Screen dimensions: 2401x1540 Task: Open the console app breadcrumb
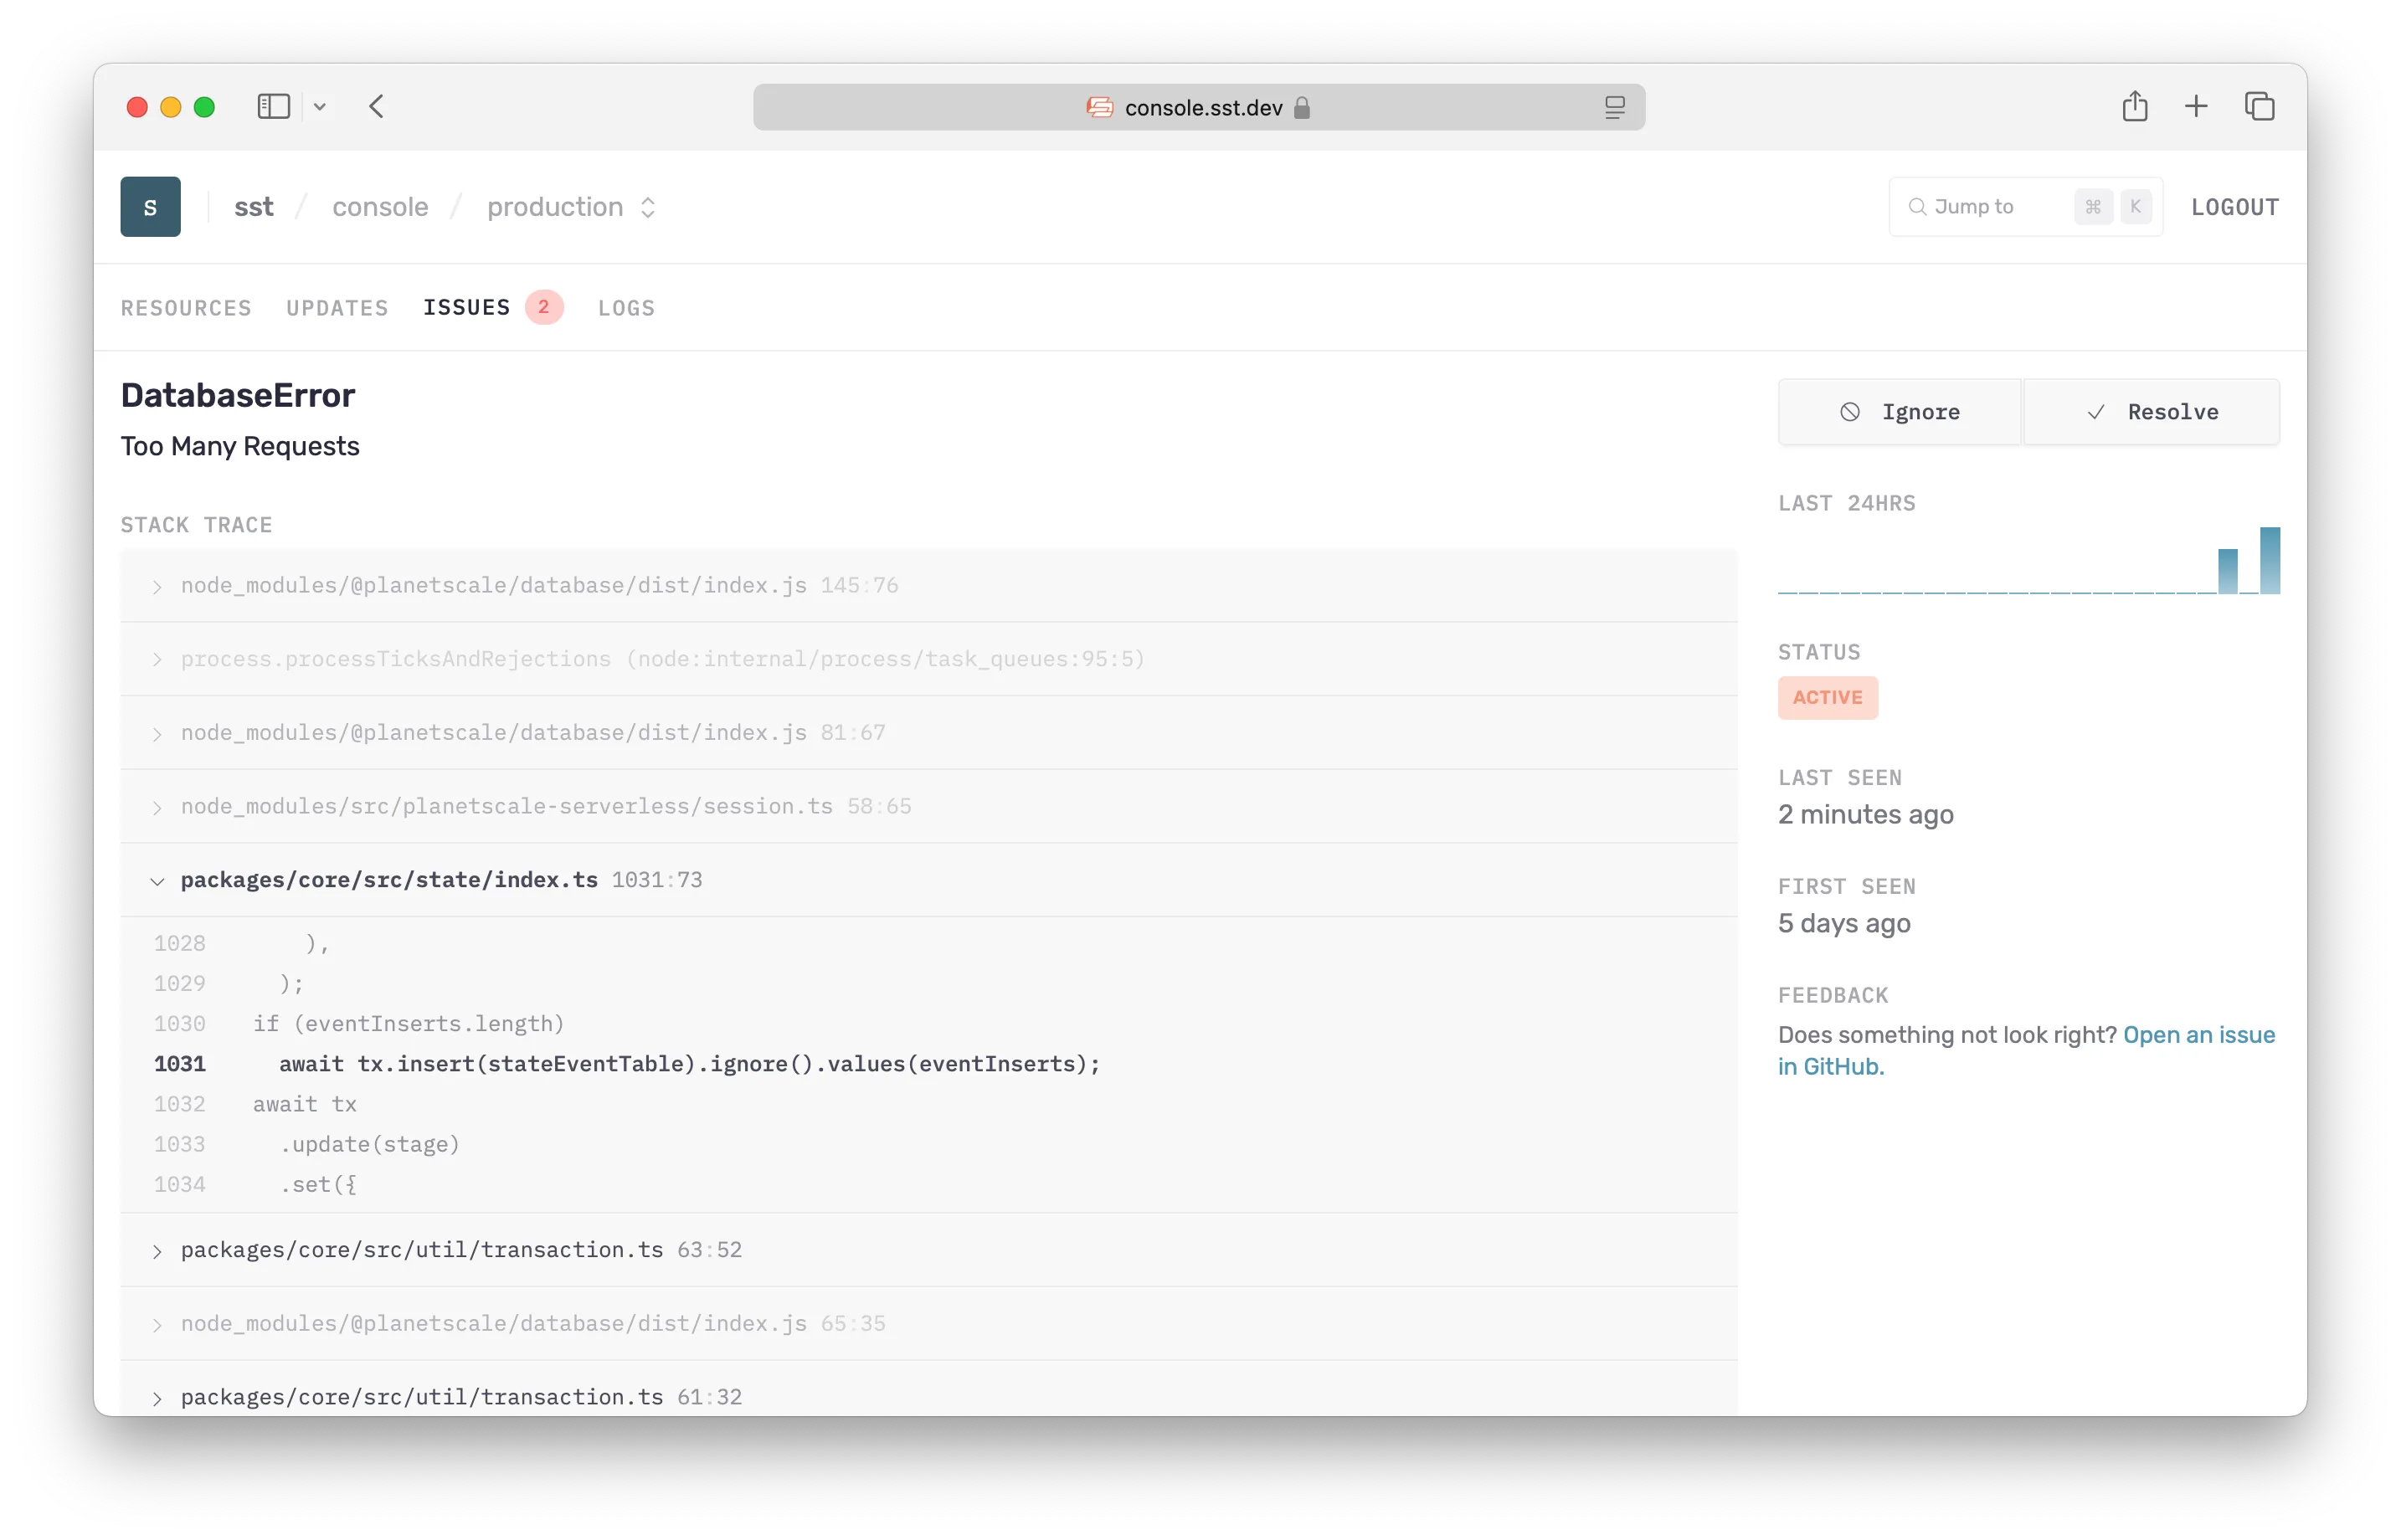pos(380,207)
